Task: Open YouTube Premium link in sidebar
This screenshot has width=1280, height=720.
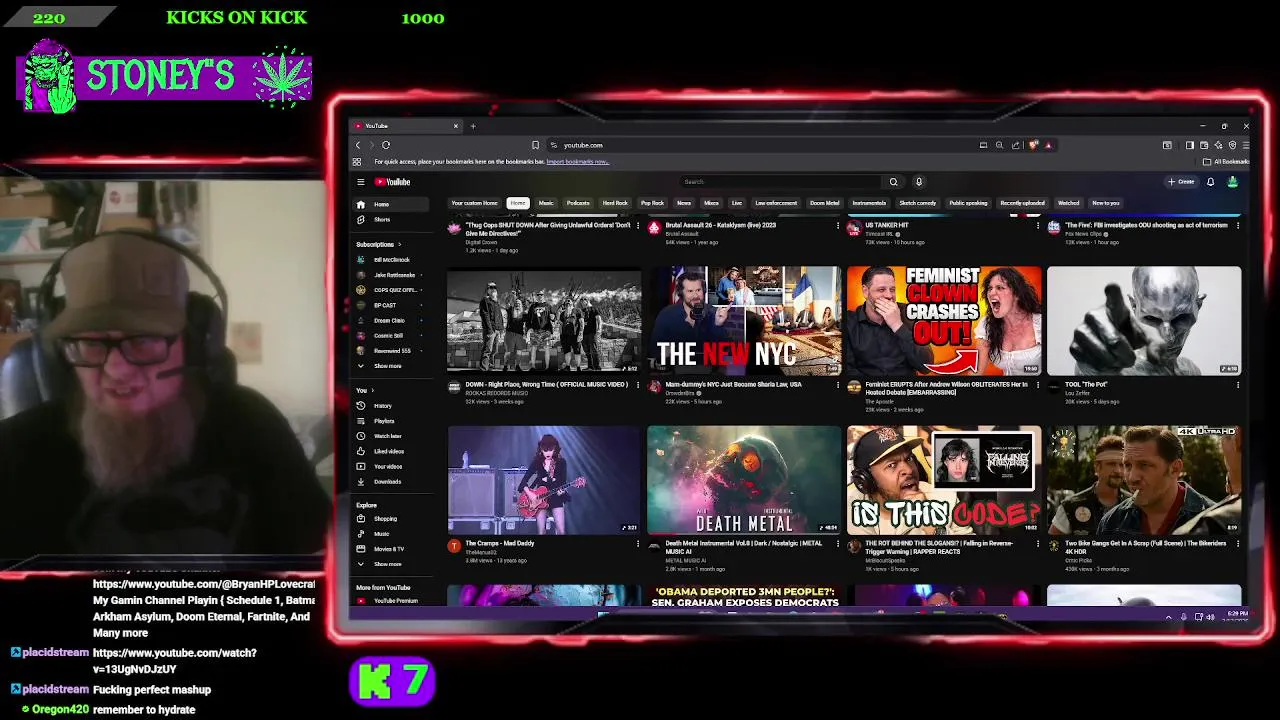Action: pos(391,601)
